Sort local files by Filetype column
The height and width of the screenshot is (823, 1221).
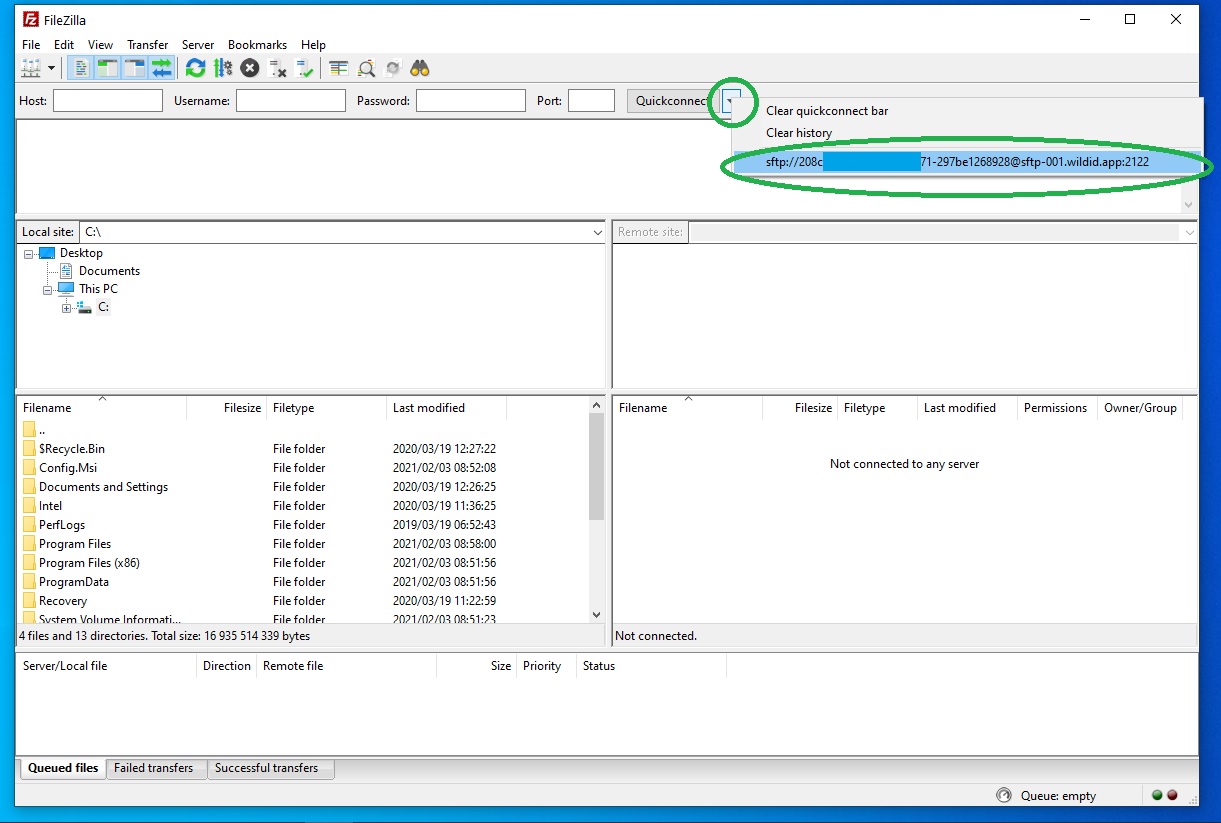[327, 408]
